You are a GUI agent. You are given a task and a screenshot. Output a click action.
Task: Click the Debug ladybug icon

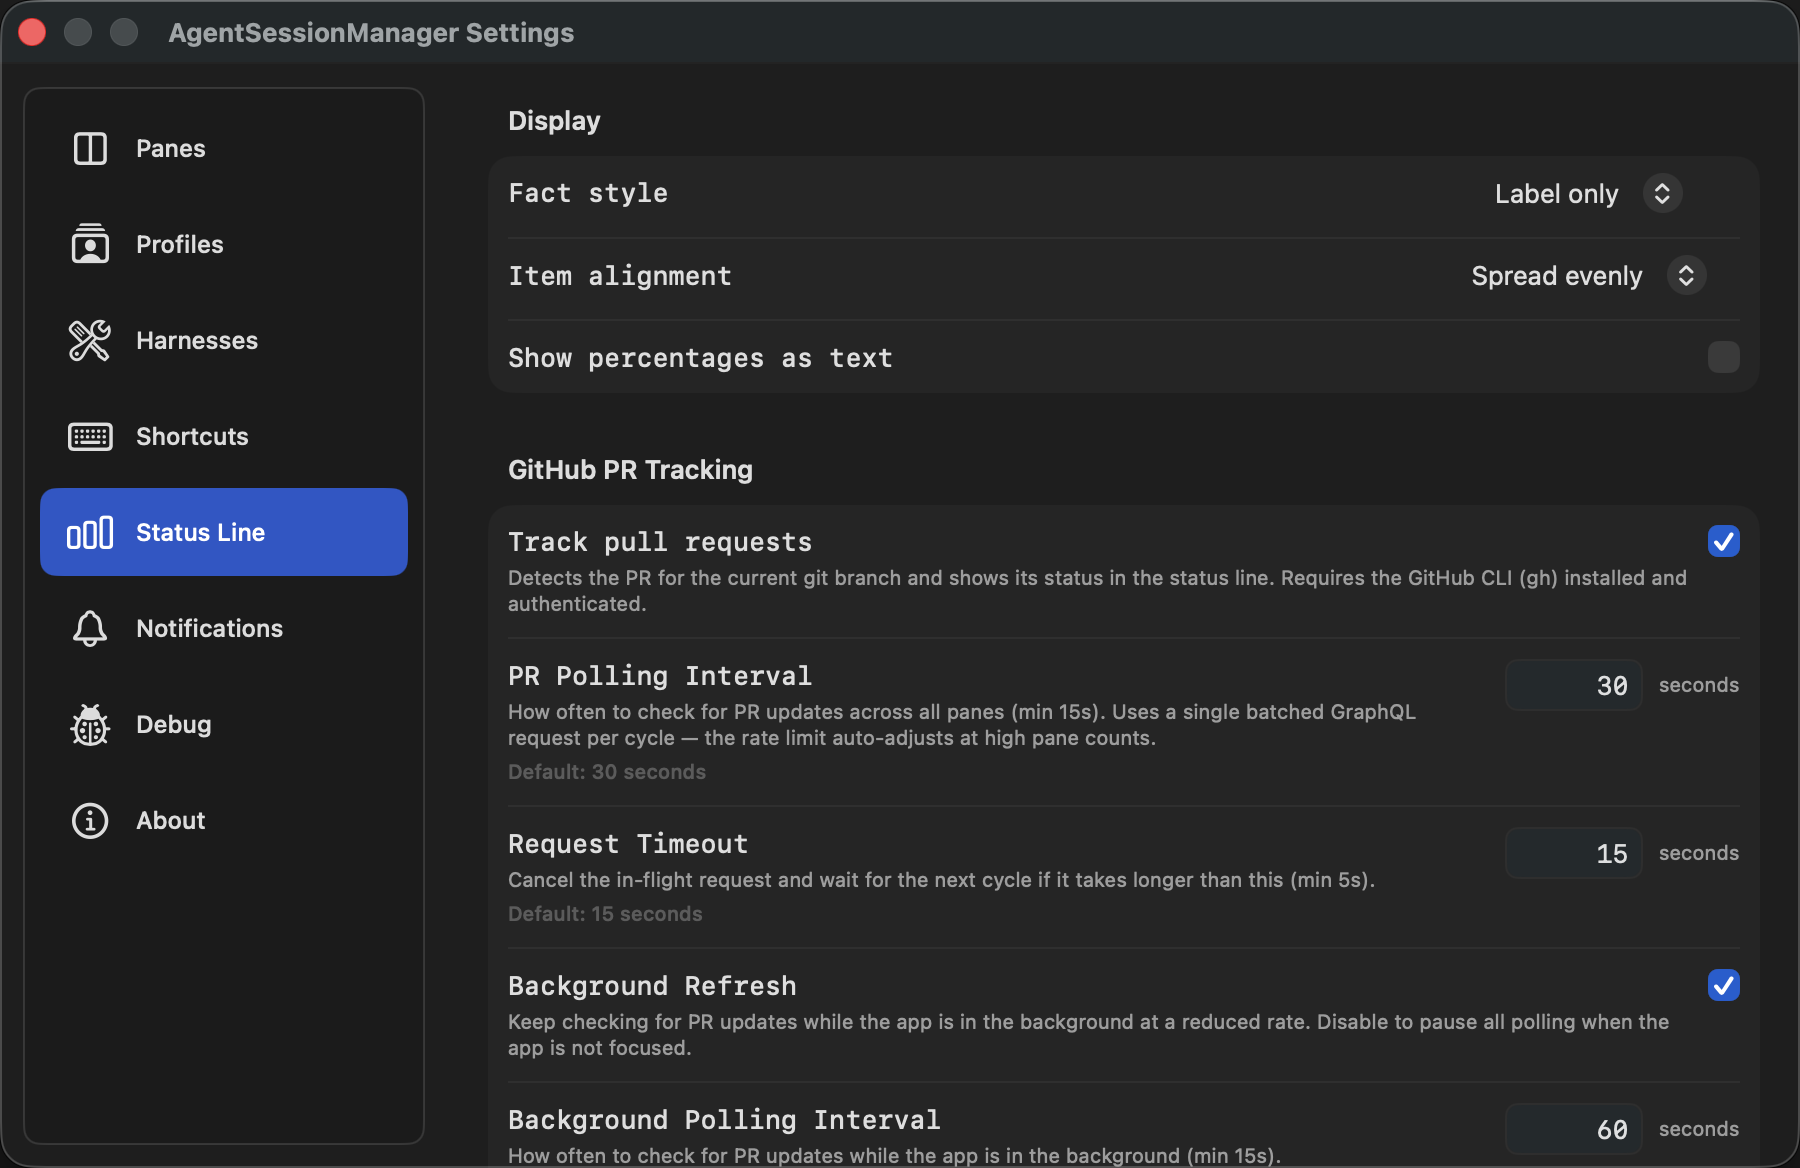tap(90, 725)
